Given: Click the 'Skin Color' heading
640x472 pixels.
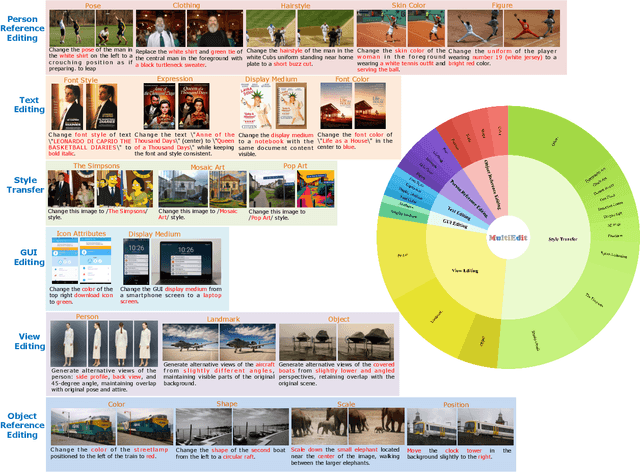Looking at the screenshot, I should (x=409, y=5).
